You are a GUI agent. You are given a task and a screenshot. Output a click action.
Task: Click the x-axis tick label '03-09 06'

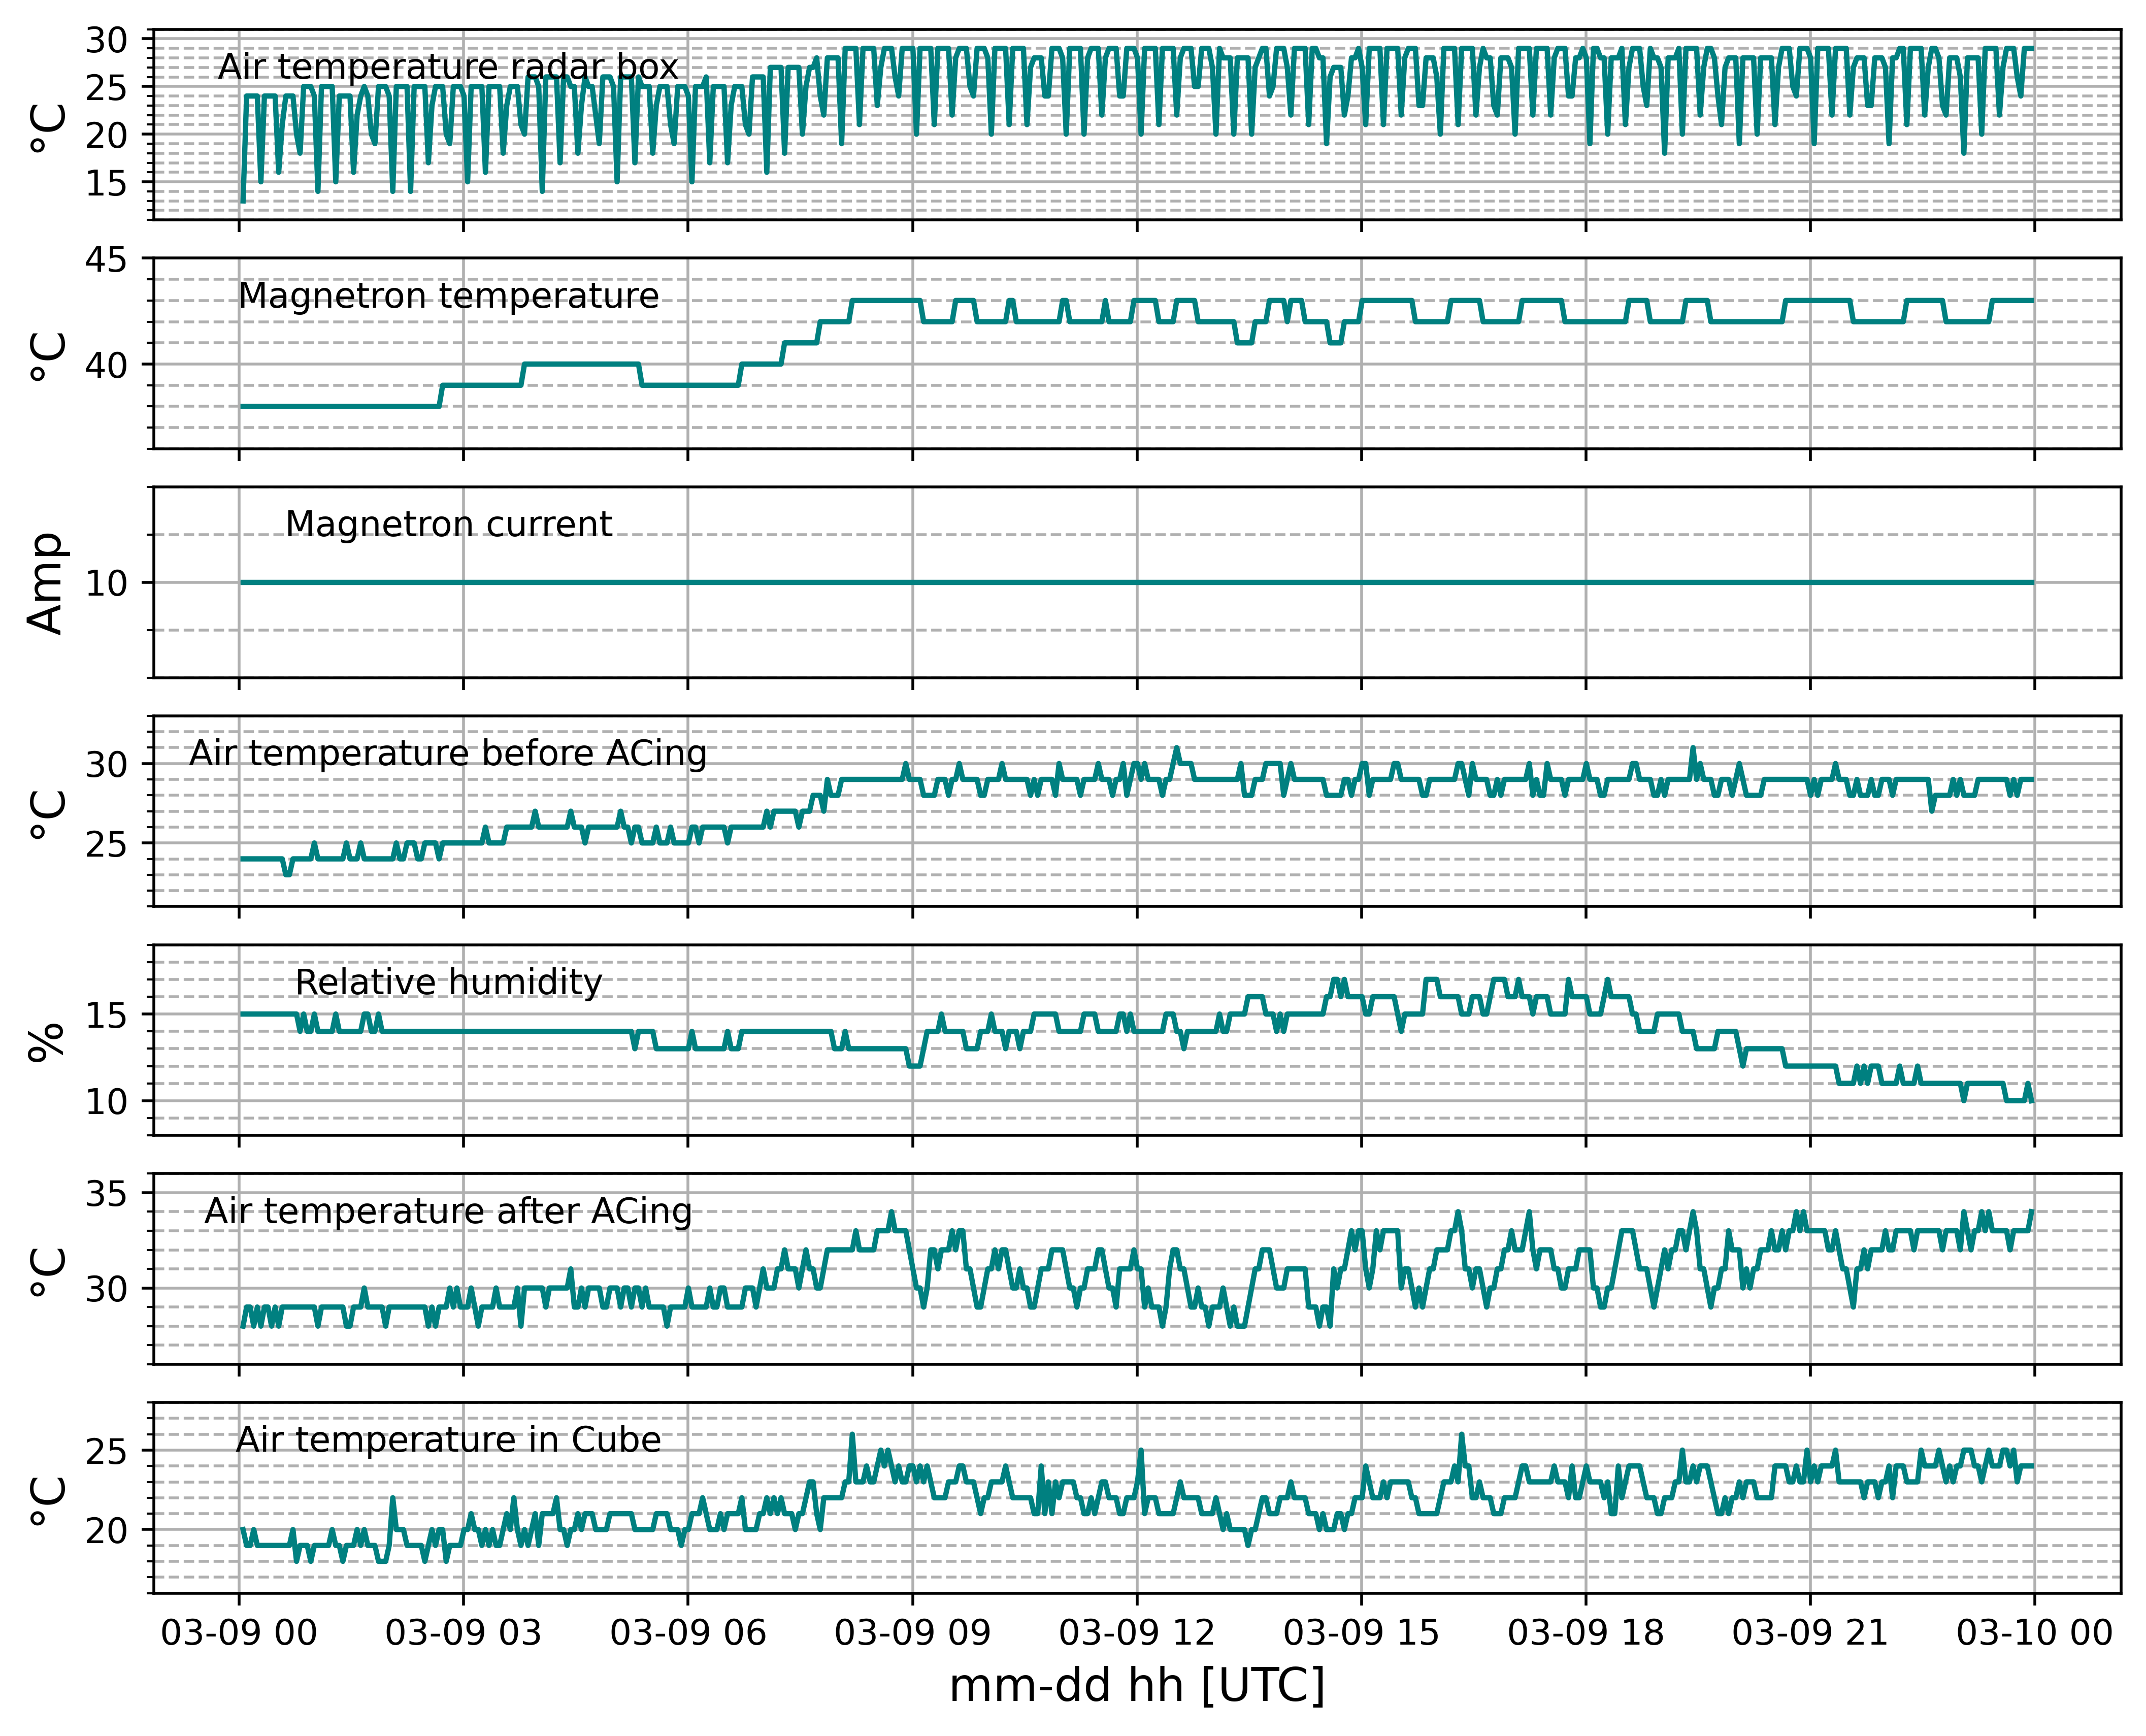pyautogui.click(x=688, y=1633)
